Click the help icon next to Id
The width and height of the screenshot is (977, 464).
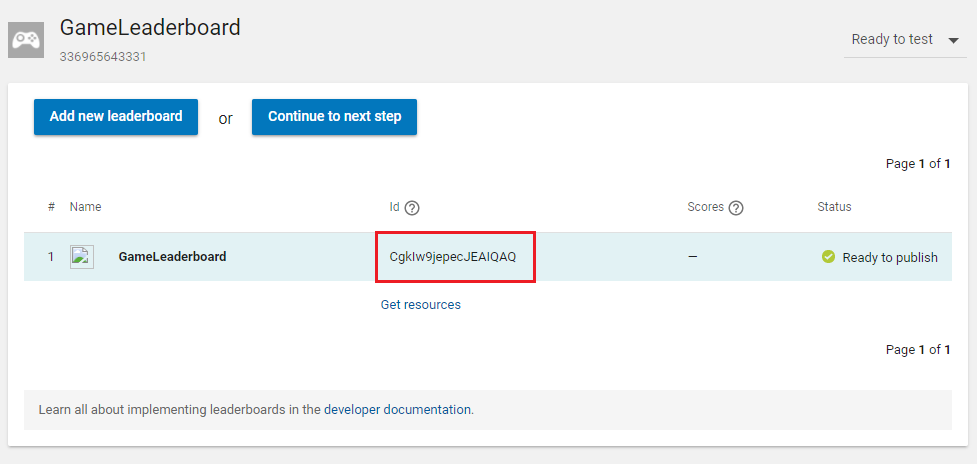point(411,208)
